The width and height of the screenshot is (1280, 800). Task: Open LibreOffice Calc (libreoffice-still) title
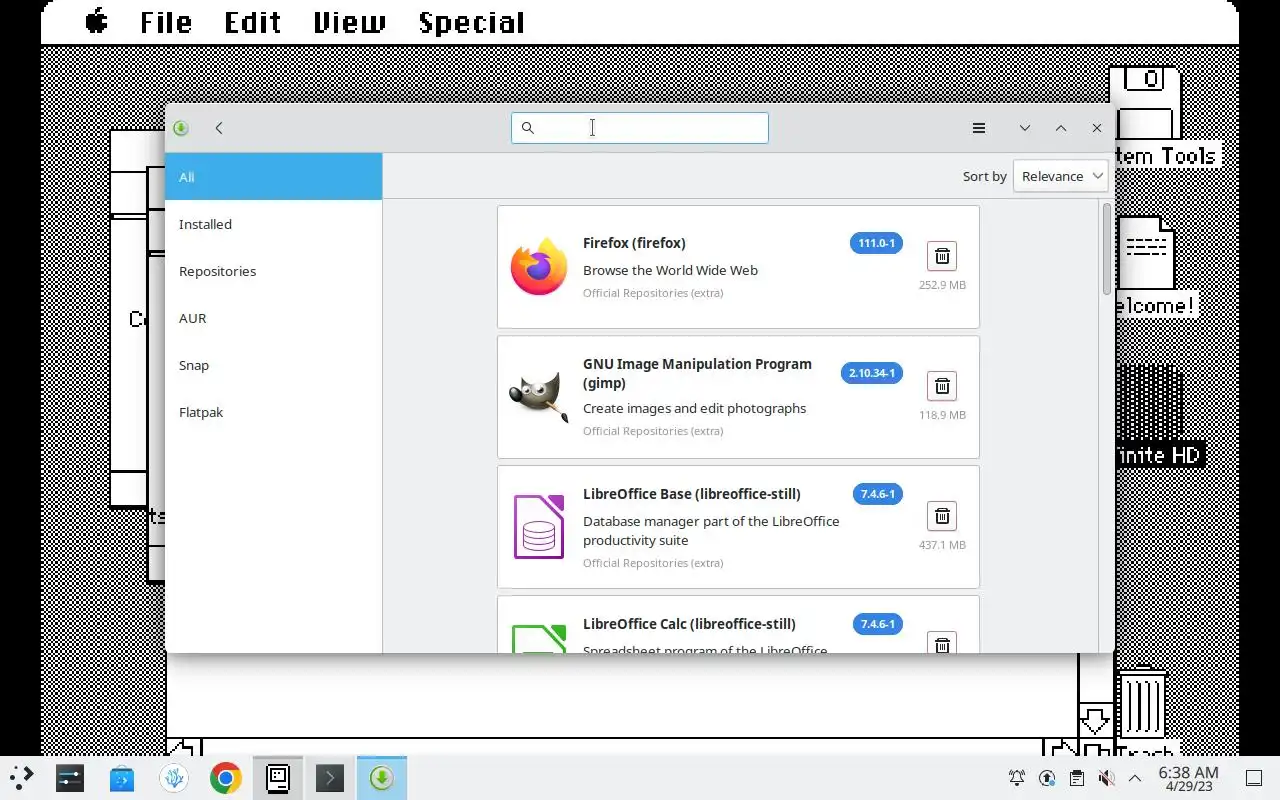pyautogui.click(x=689, y=624)
